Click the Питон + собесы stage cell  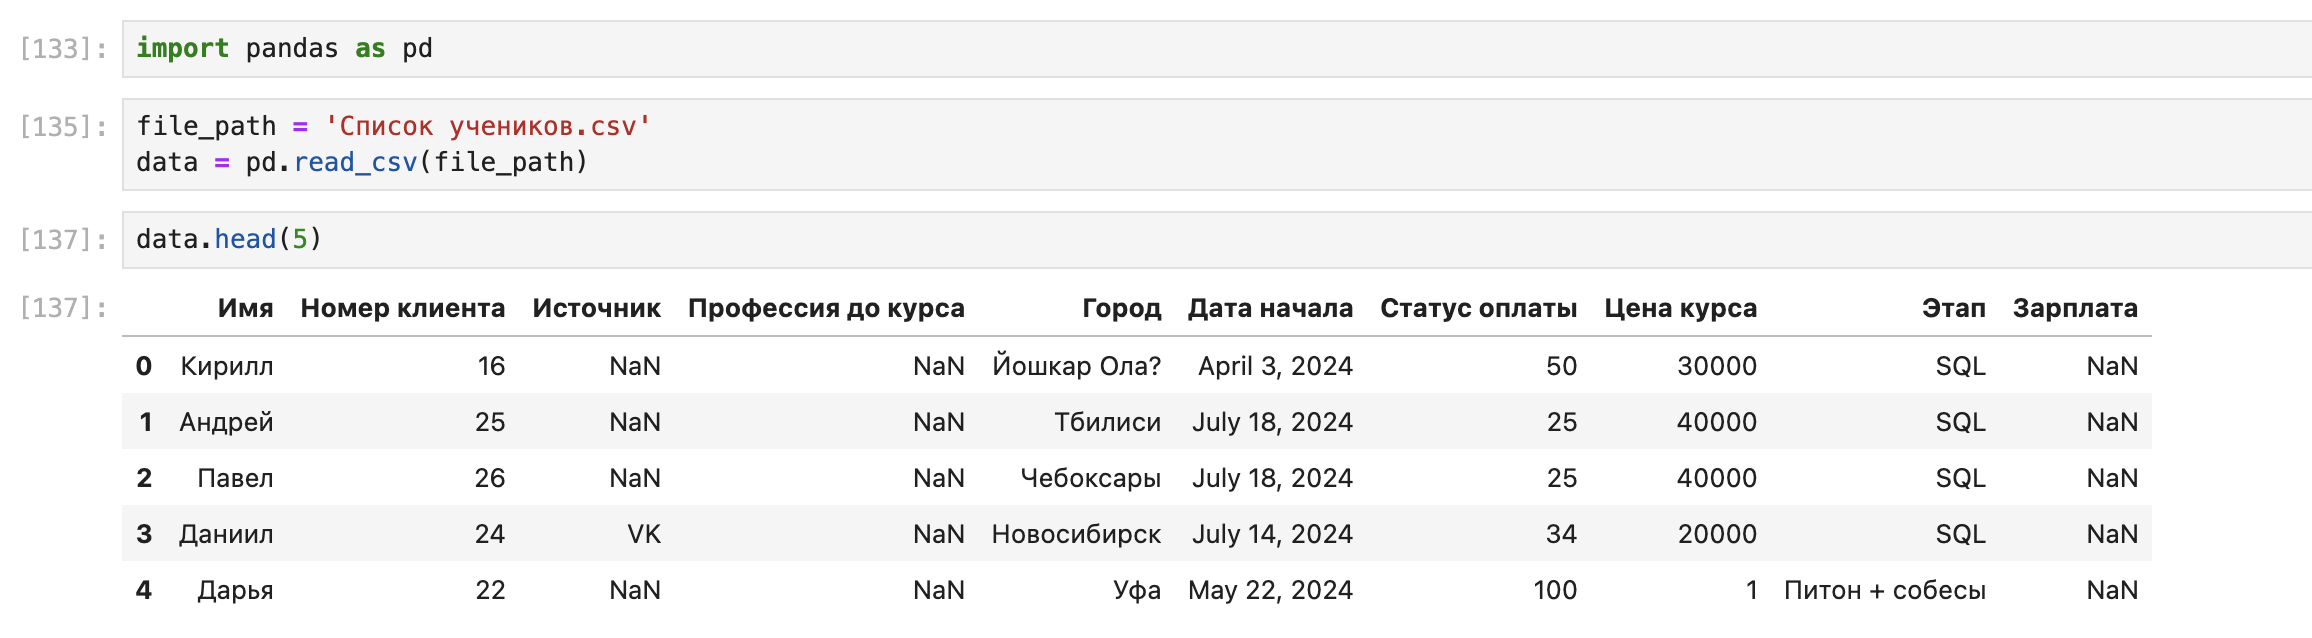[1884, 590]
